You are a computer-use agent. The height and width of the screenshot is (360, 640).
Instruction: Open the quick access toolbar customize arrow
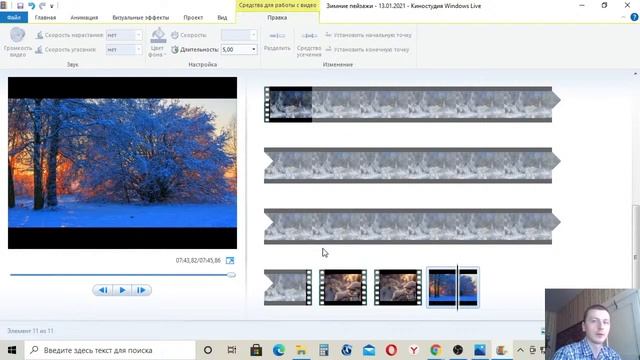click(52, 6)
